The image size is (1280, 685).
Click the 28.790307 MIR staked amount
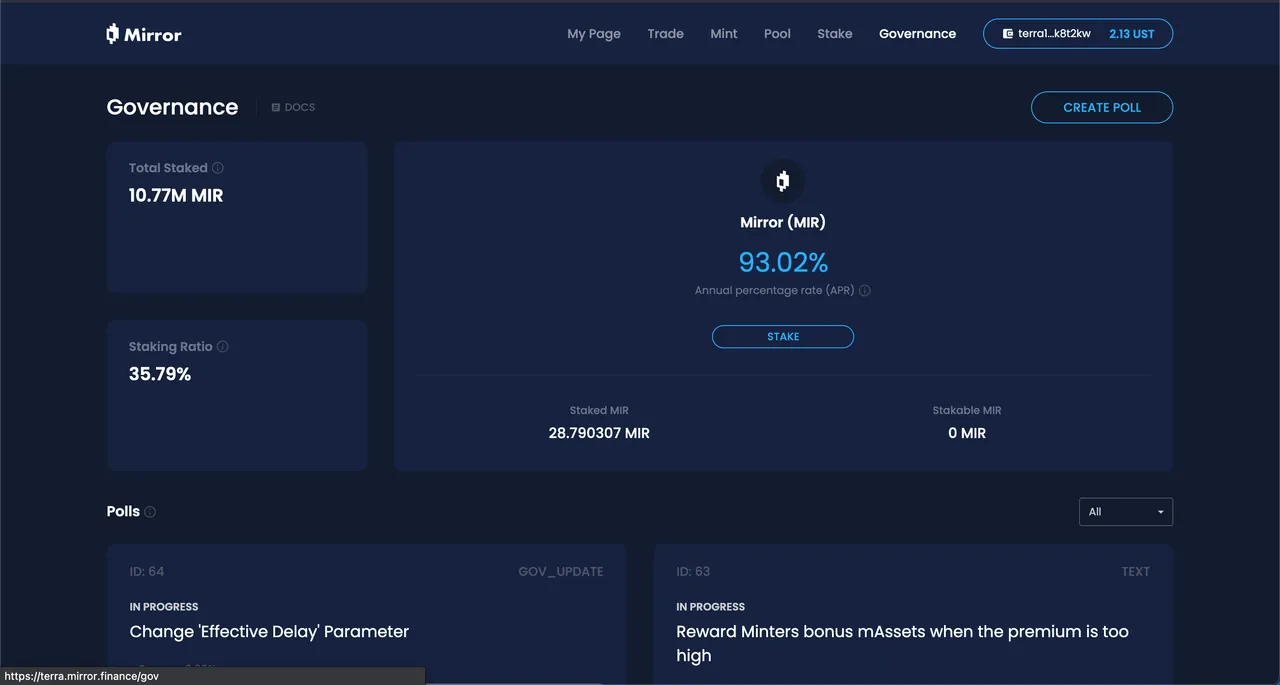click(599, 433)
